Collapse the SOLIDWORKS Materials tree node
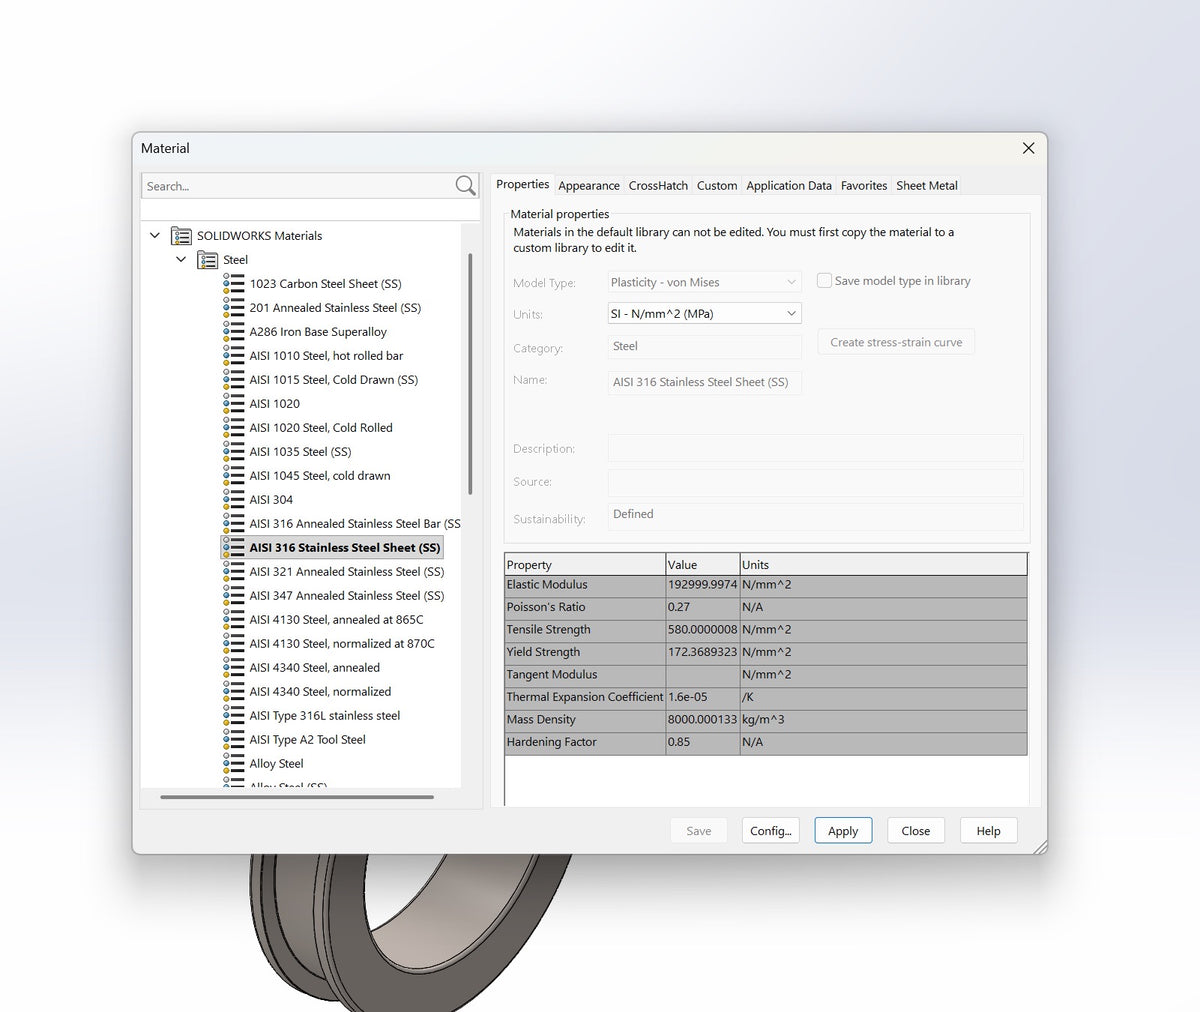The width and height of the screenshot is (1200, 1012). [x=155, y=236]
